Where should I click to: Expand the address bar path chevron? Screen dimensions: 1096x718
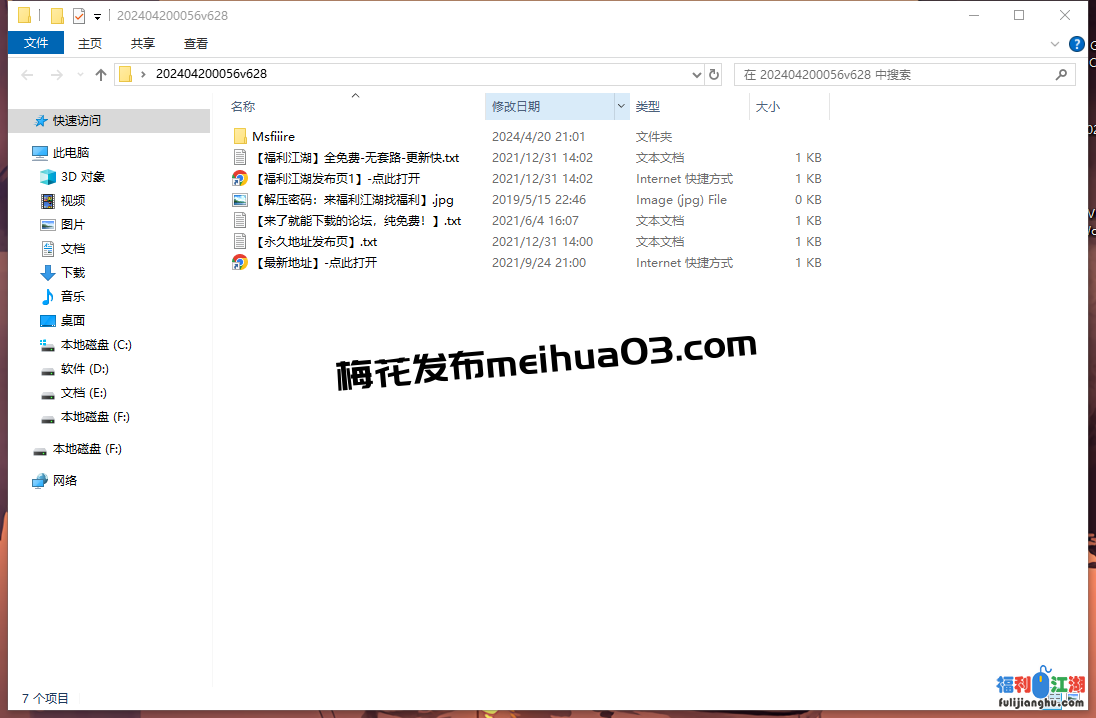tap(143, 74)
